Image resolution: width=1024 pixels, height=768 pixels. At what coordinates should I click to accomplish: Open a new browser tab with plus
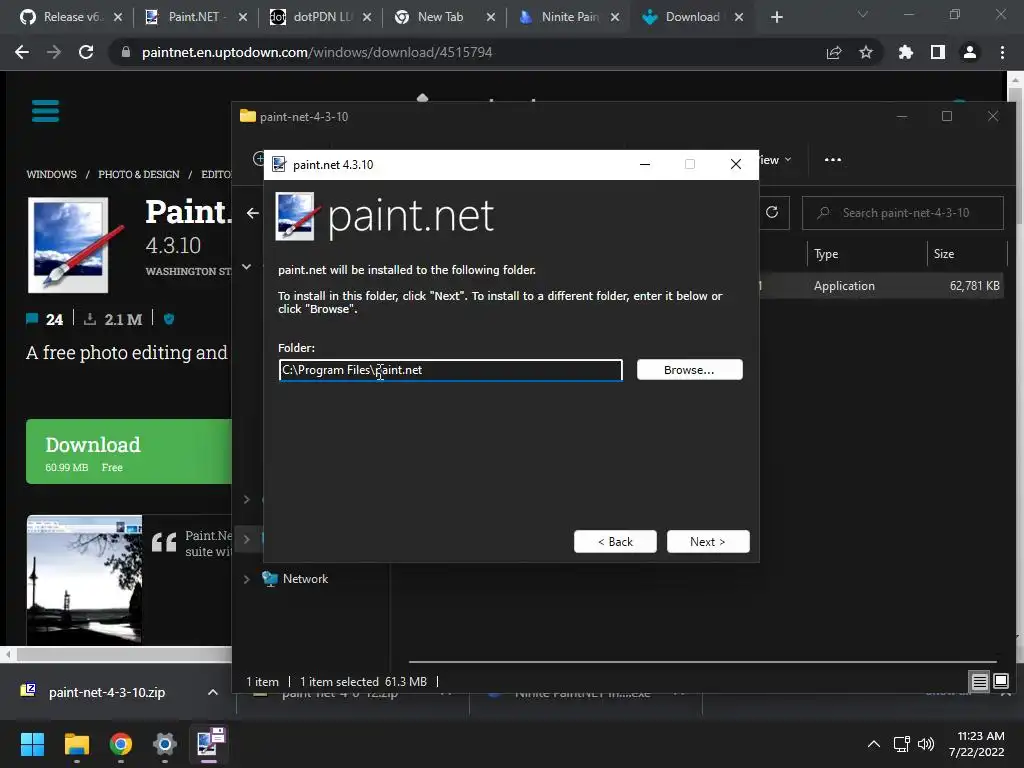click(x=776, y=17)
